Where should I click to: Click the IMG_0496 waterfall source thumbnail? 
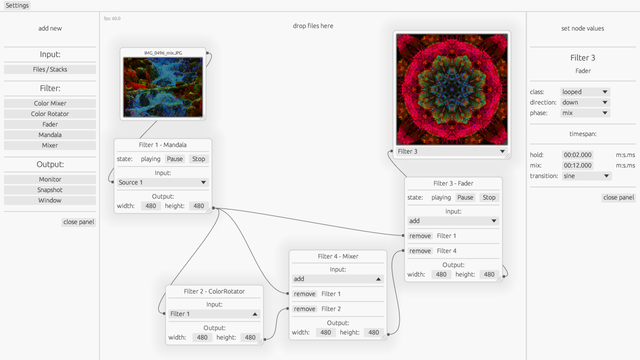(163, 87)
